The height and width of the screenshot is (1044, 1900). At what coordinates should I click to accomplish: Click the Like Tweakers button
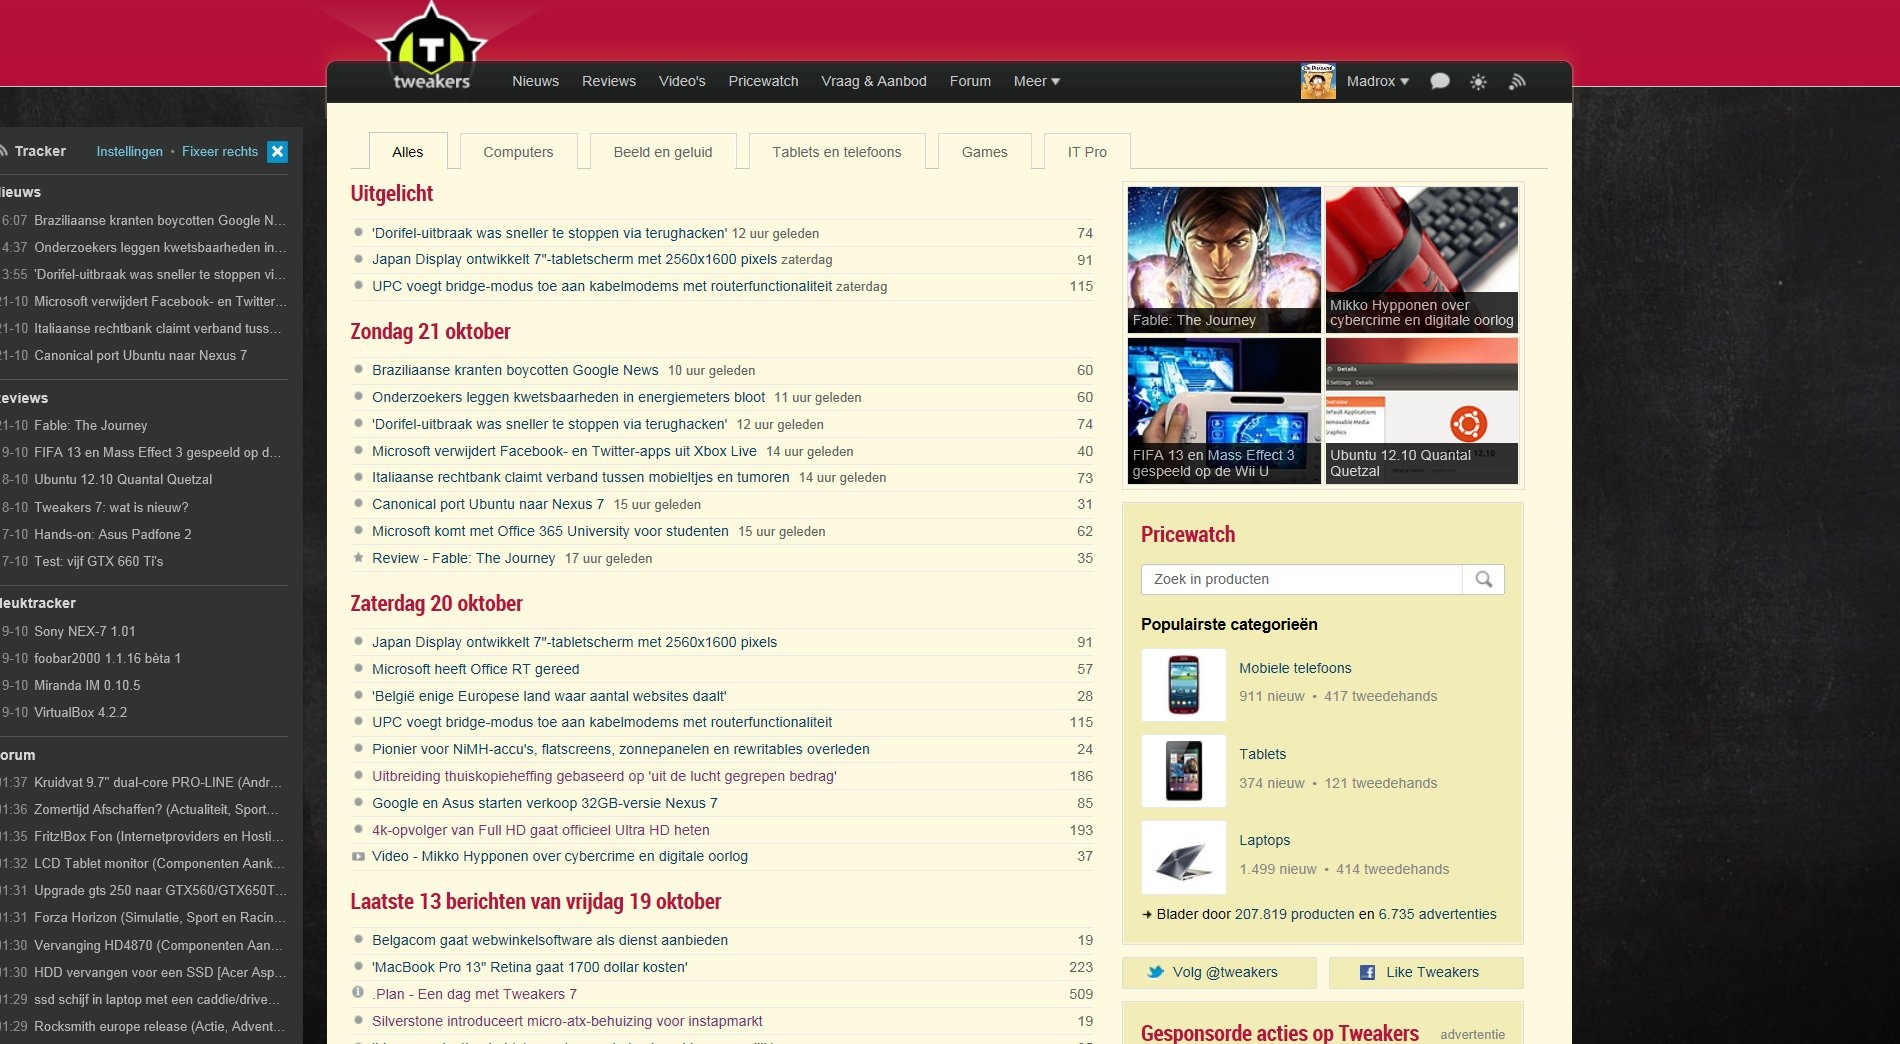(x=1426, y=972)
